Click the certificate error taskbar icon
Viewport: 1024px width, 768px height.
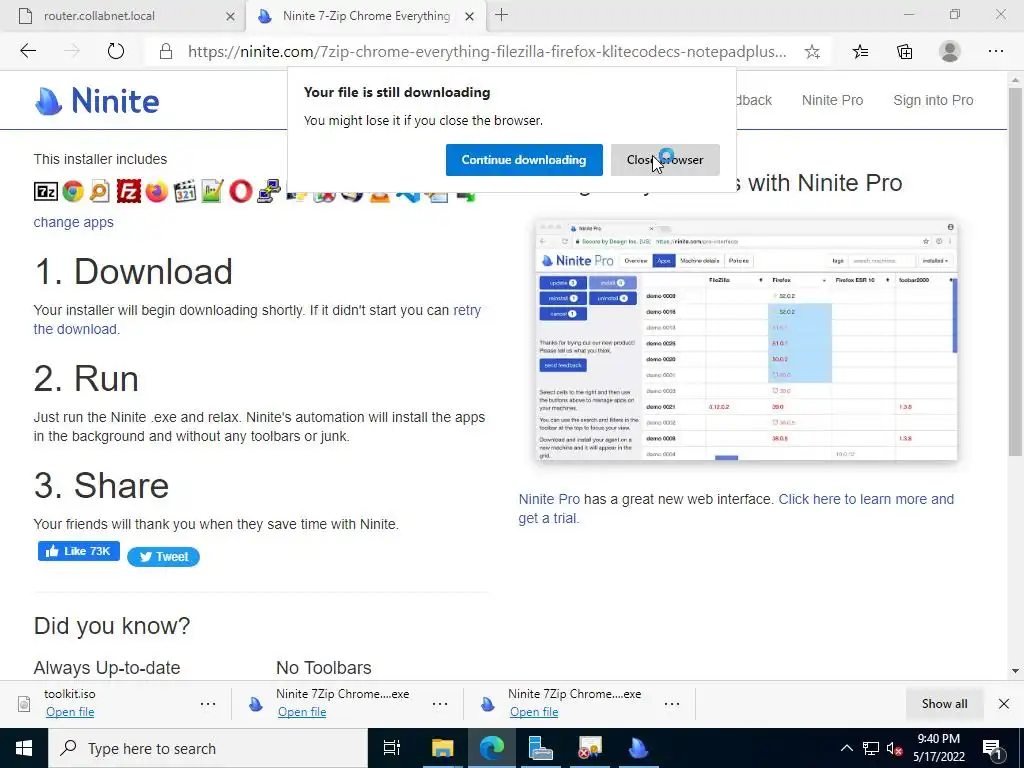tap(590, 748)
